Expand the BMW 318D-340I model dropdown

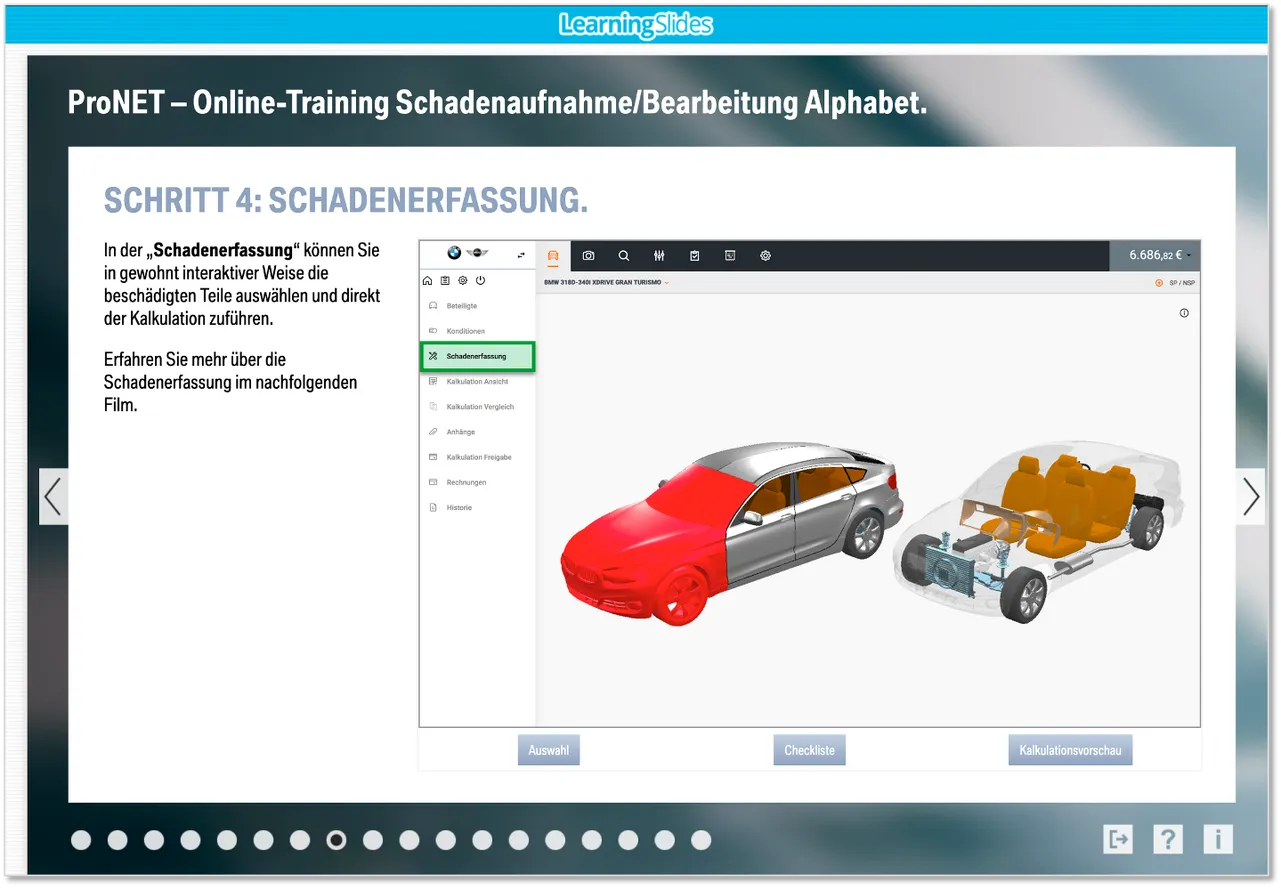point(606,283)
